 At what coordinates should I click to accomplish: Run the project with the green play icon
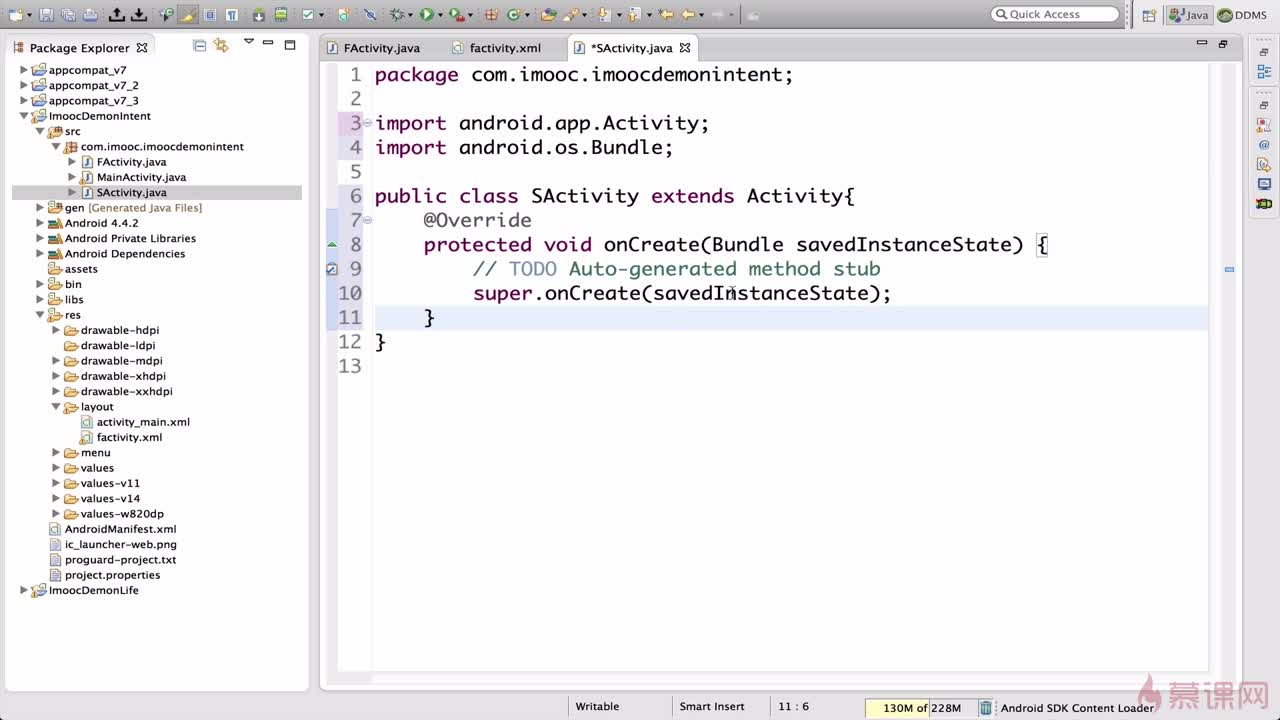(426, 15)
